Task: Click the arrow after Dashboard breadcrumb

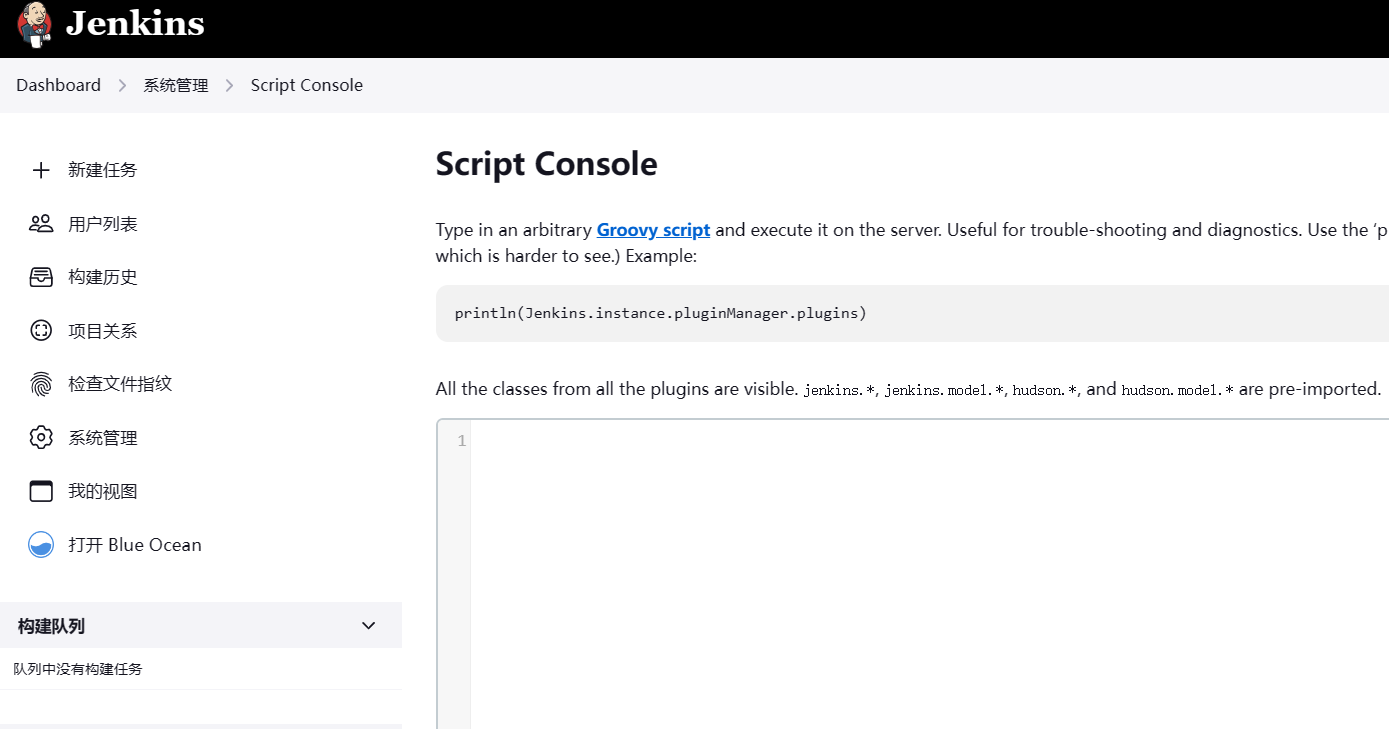Action: click(x=122, y=86)
